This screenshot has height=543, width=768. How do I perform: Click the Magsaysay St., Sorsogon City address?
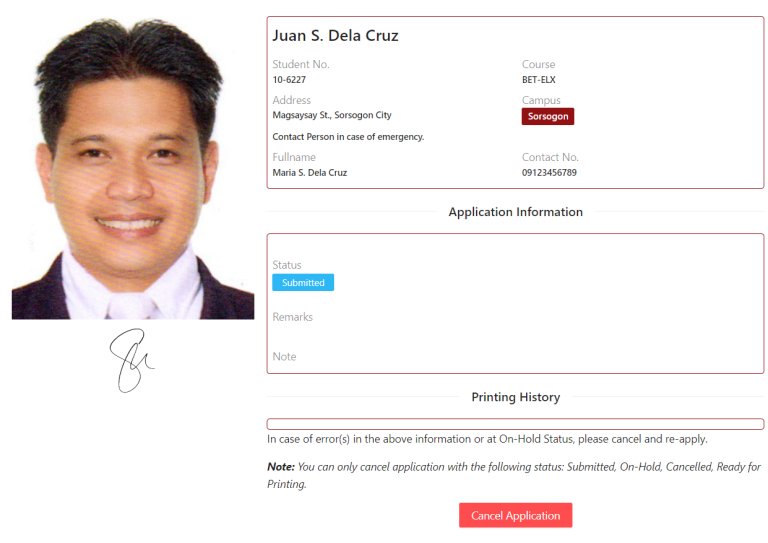[x=332, y=115]
